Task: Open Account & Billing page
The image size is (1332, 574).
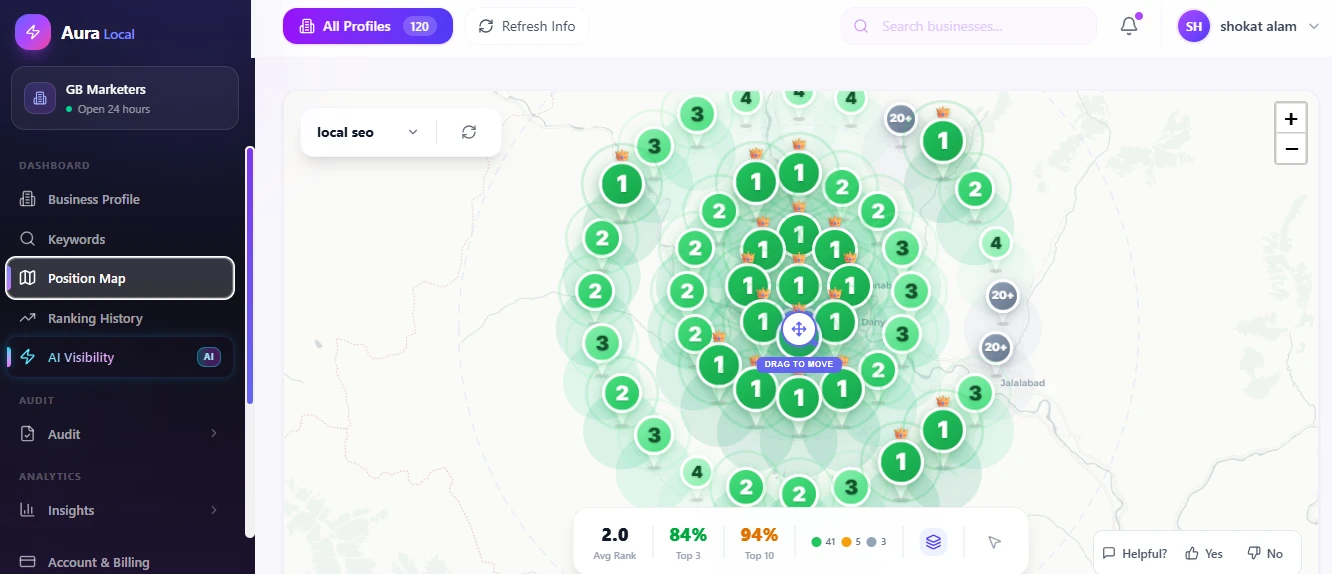Action: (120, 562)
